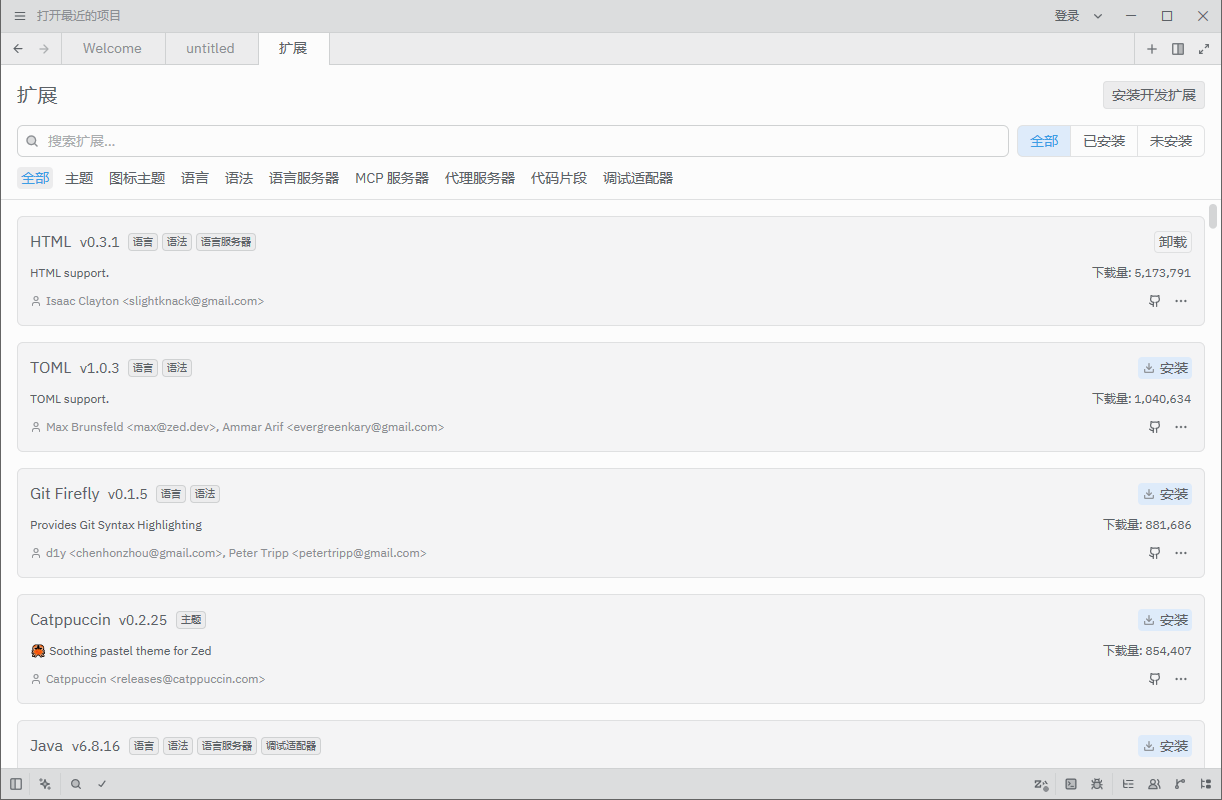
Task: Install the Catppuccin extension
Action: 1165,620
